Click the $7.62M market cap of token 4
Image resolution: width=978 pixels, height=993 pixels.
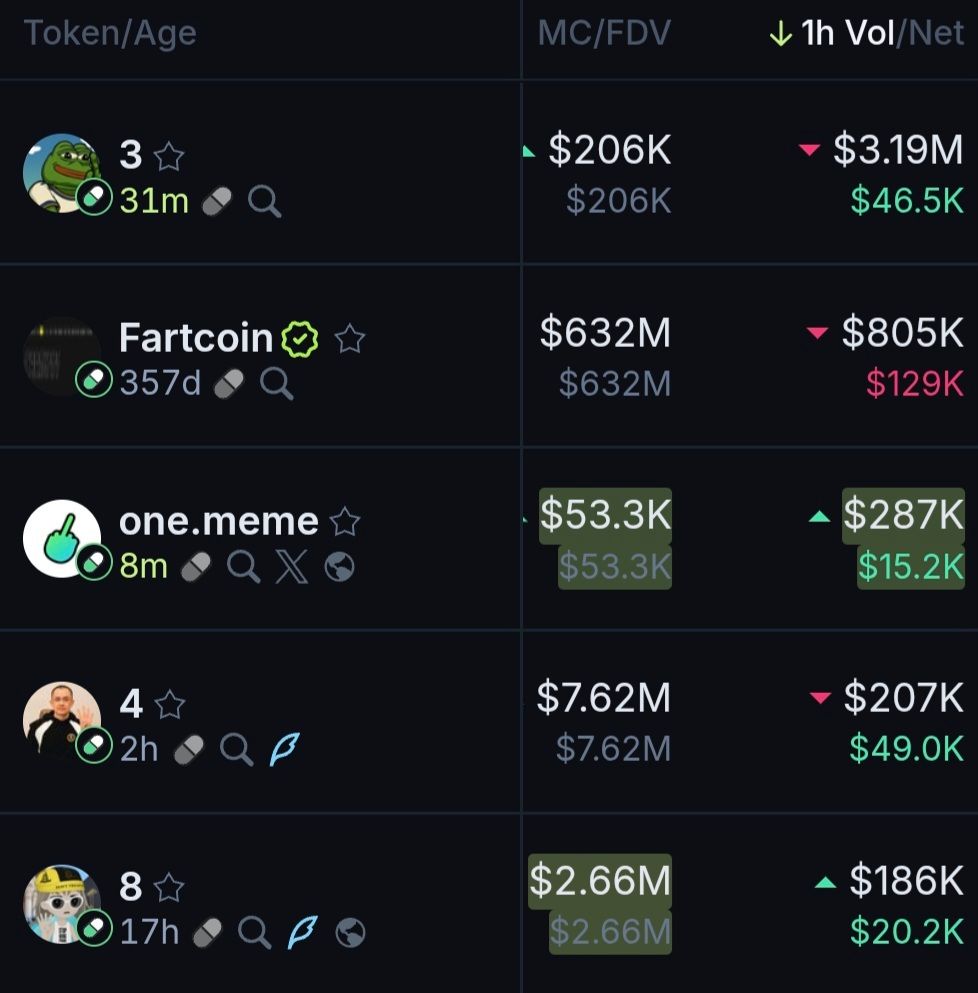(603, 698)
